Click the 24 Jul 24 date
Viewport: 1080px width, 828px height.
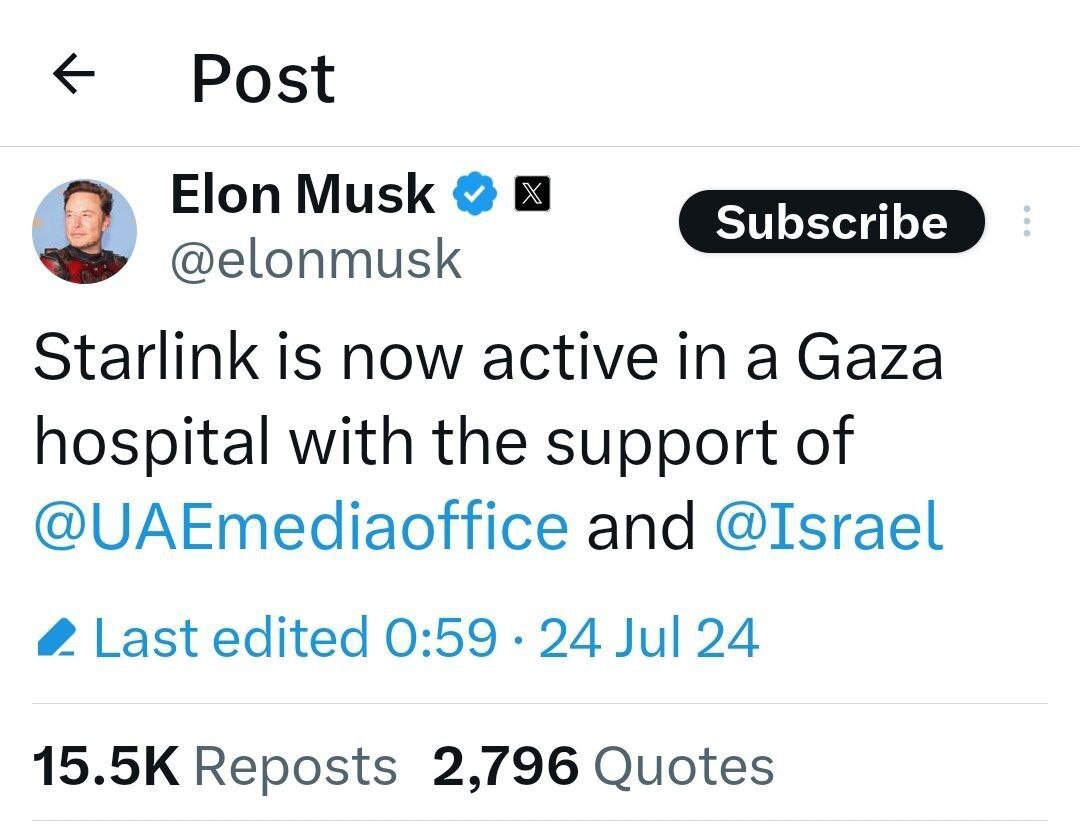click(649, 637)
